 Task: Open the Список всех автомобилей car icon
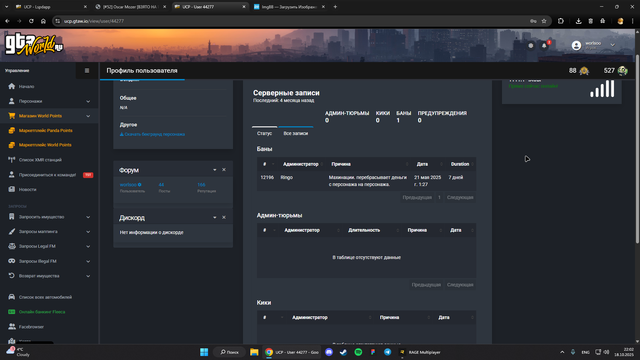(x=11, y=297)
